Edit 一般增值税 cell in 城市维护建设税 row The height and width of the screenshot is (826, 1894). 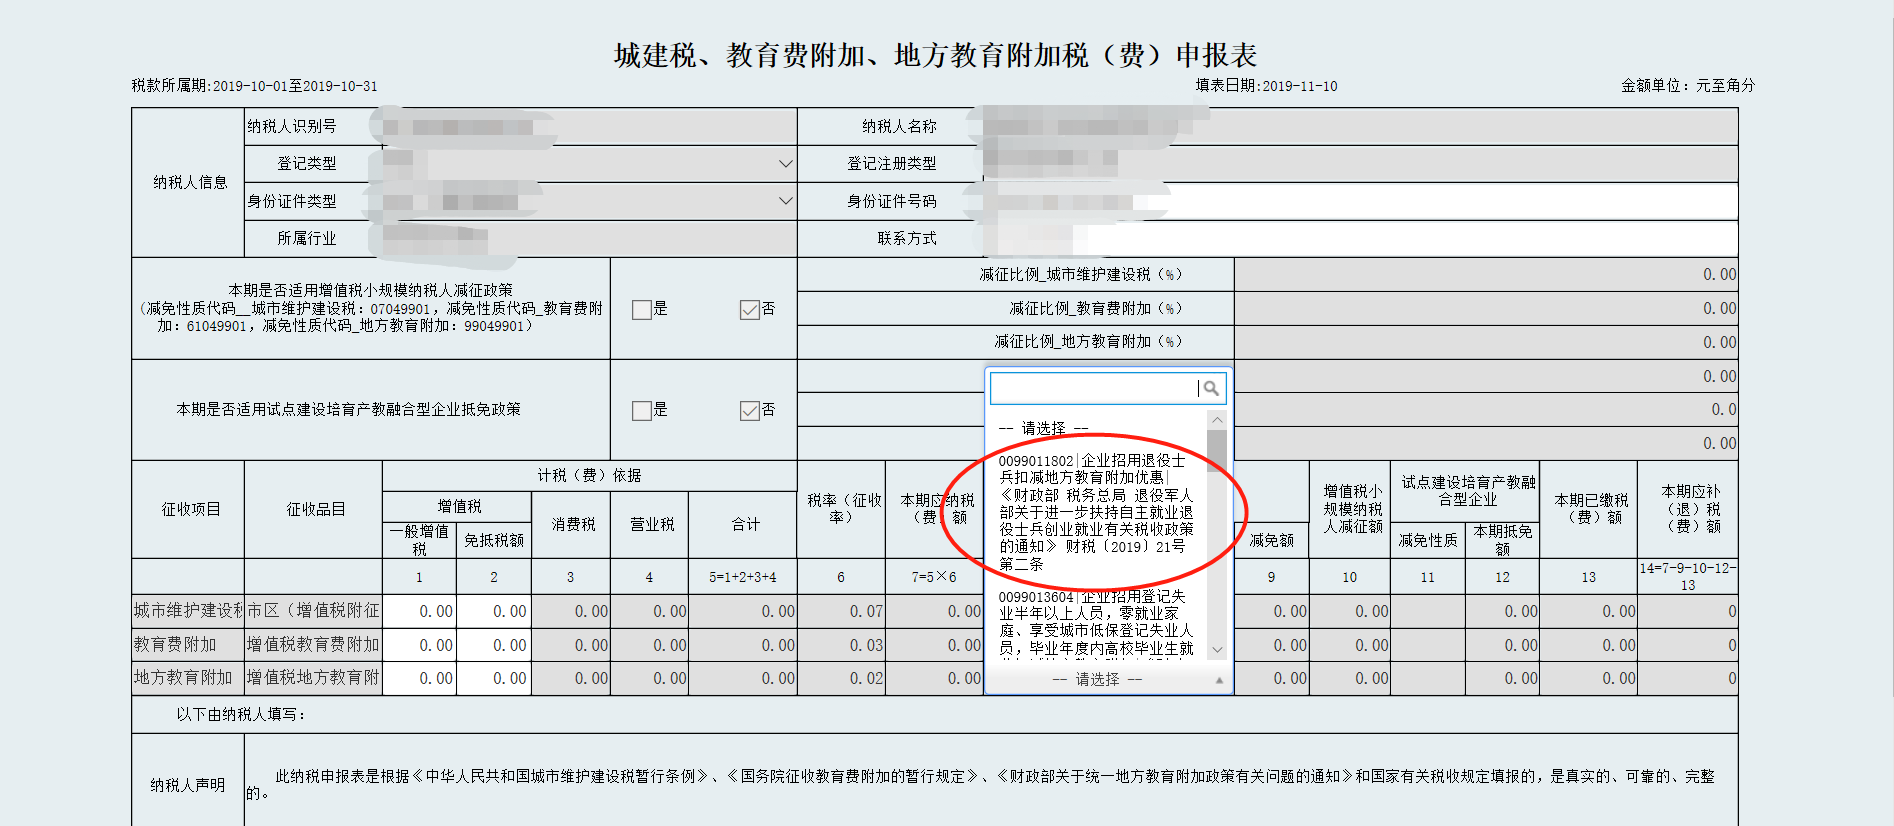[x=420, y=611]
